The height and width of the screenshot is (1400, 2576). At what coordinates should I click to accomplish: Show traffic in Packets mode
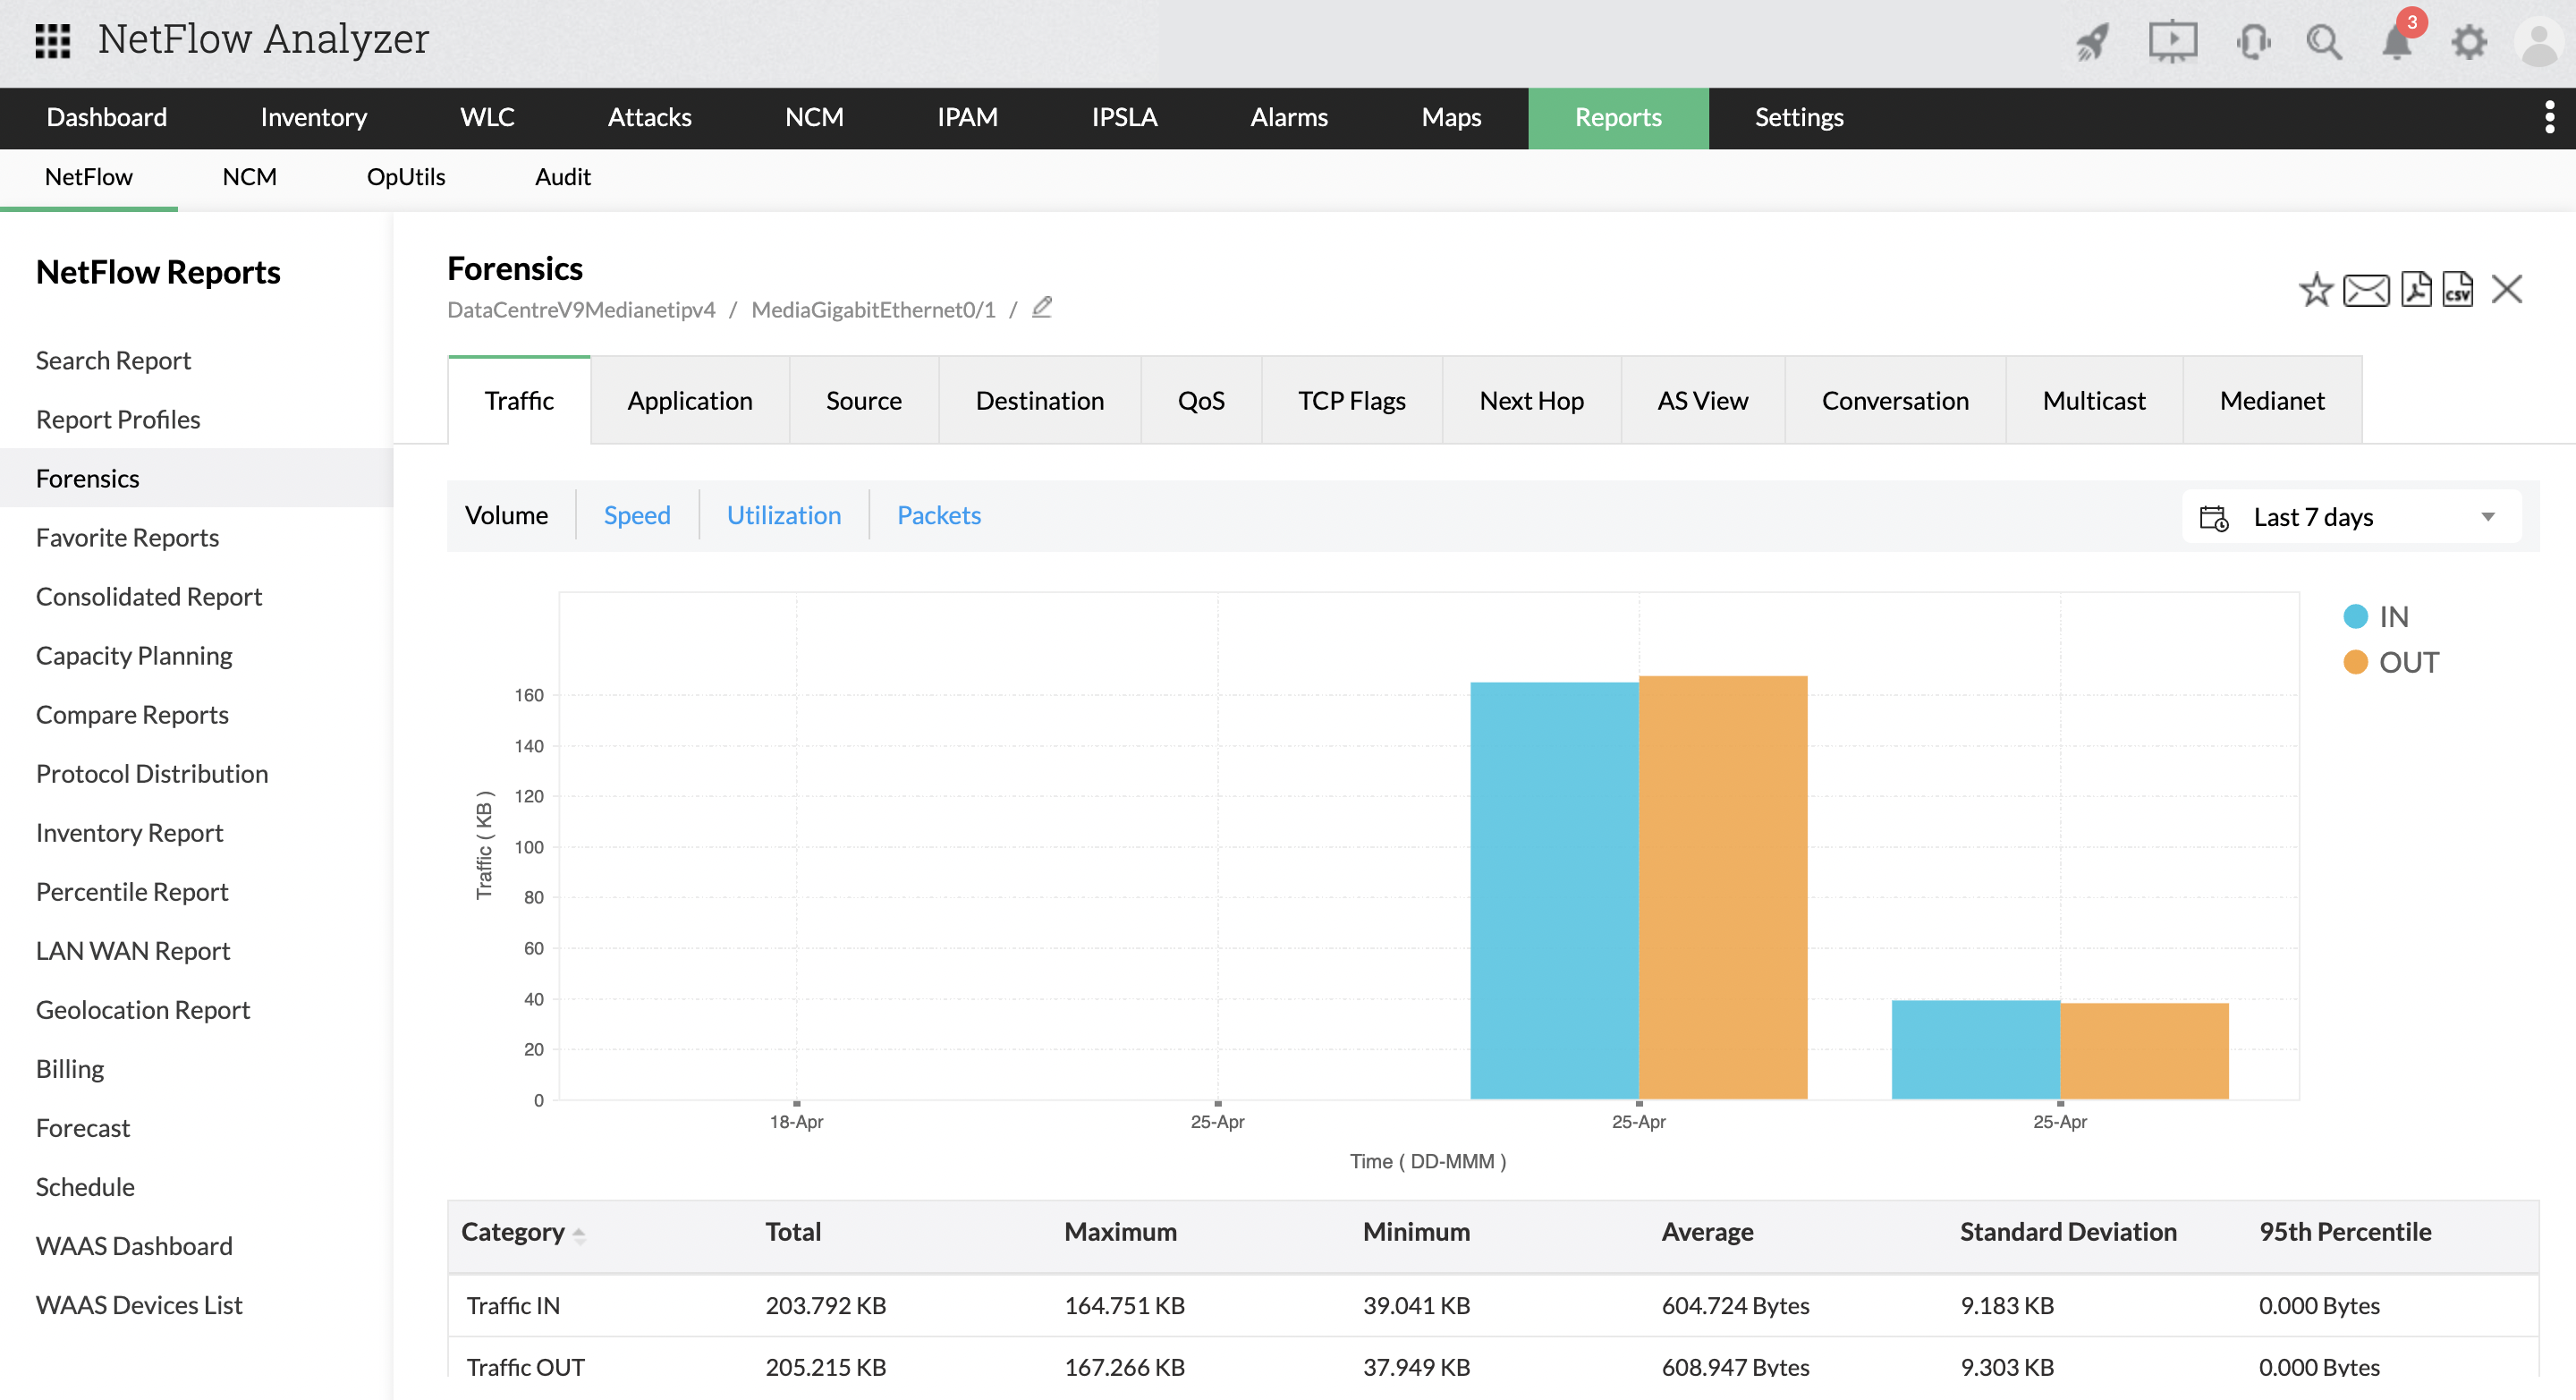tap(938, 515)
